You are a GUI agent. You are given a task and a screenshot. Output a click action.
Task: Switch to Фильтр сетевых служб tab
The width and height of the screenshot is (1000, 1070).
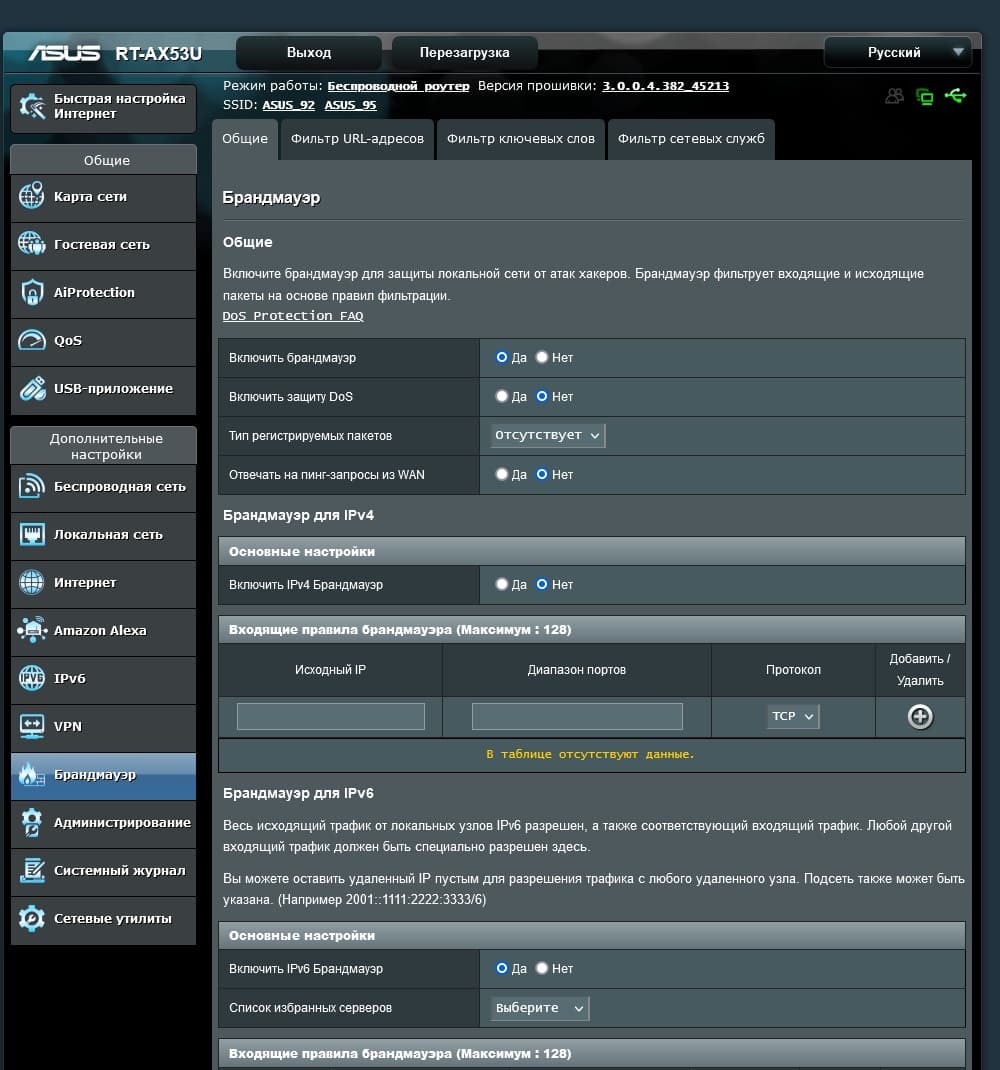point(691,139)
